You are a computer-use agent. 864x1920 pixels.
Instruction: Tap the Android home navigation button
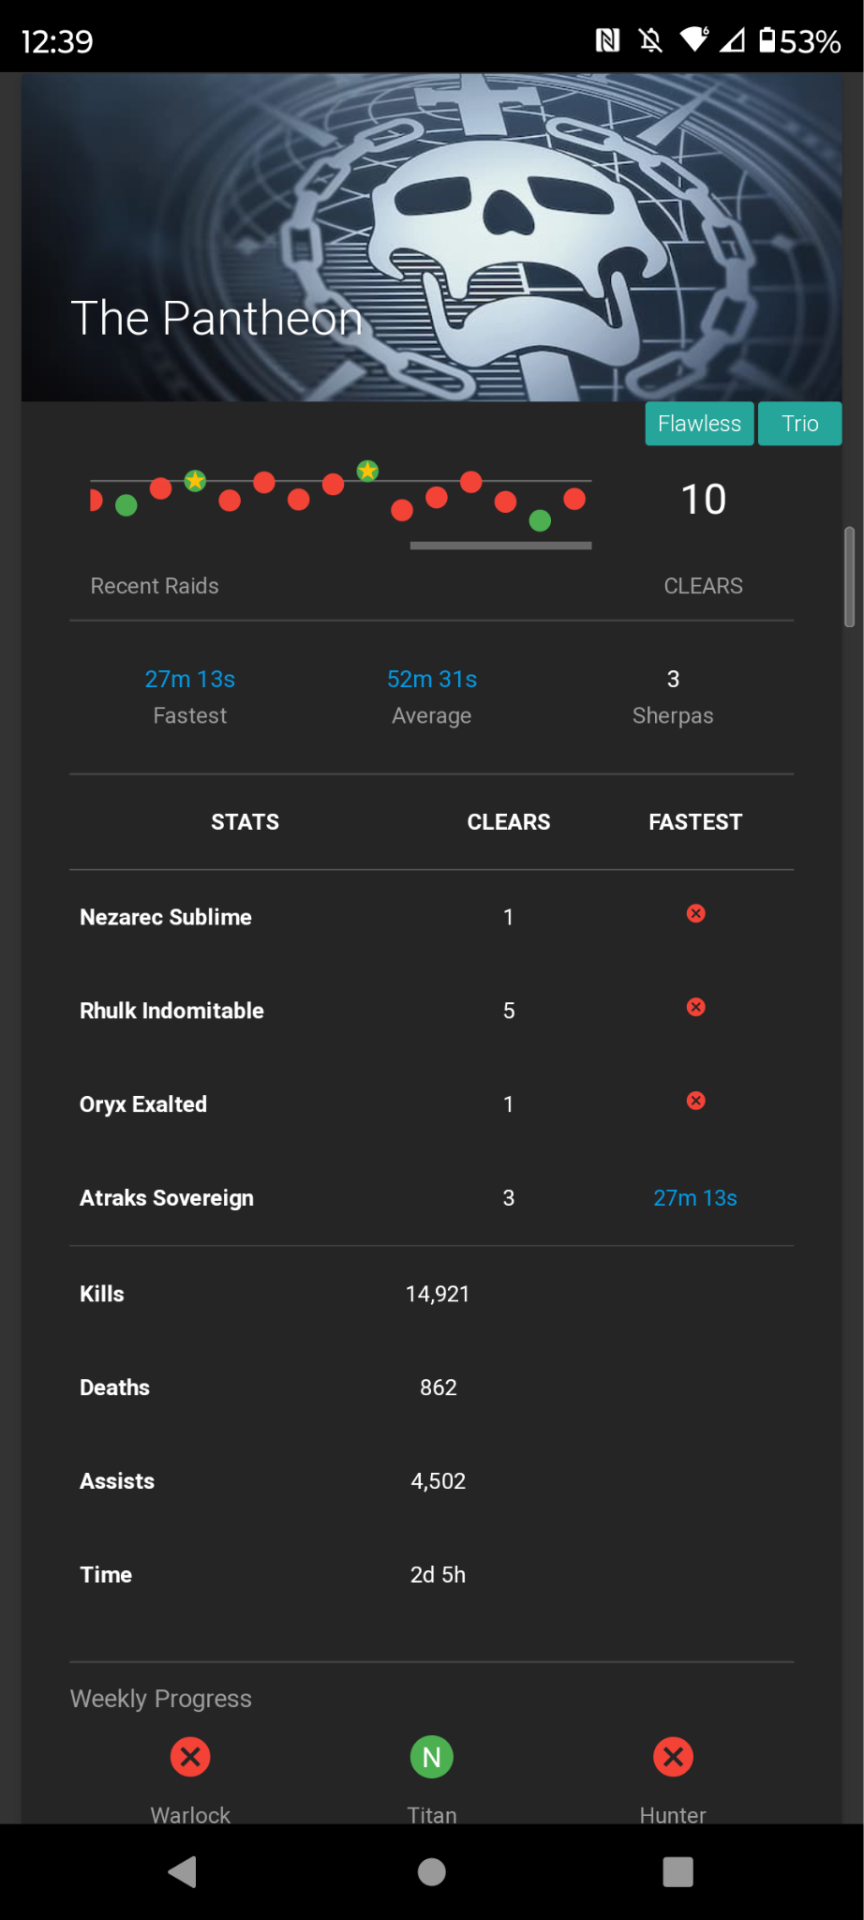coord(432,1872)
